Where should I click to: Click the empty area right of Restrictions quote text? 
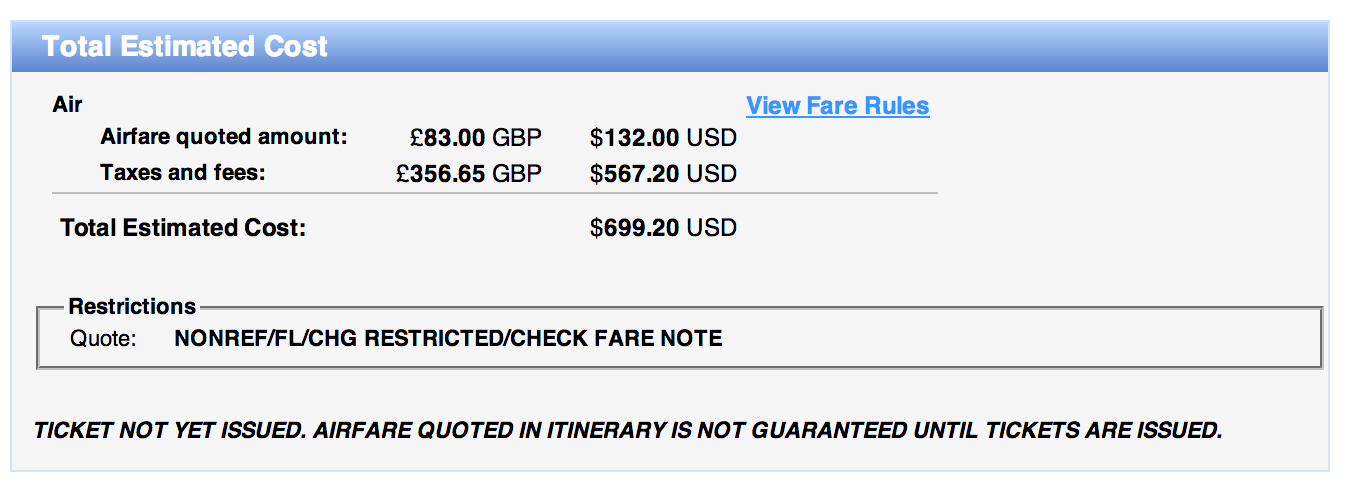(1000, 339)
